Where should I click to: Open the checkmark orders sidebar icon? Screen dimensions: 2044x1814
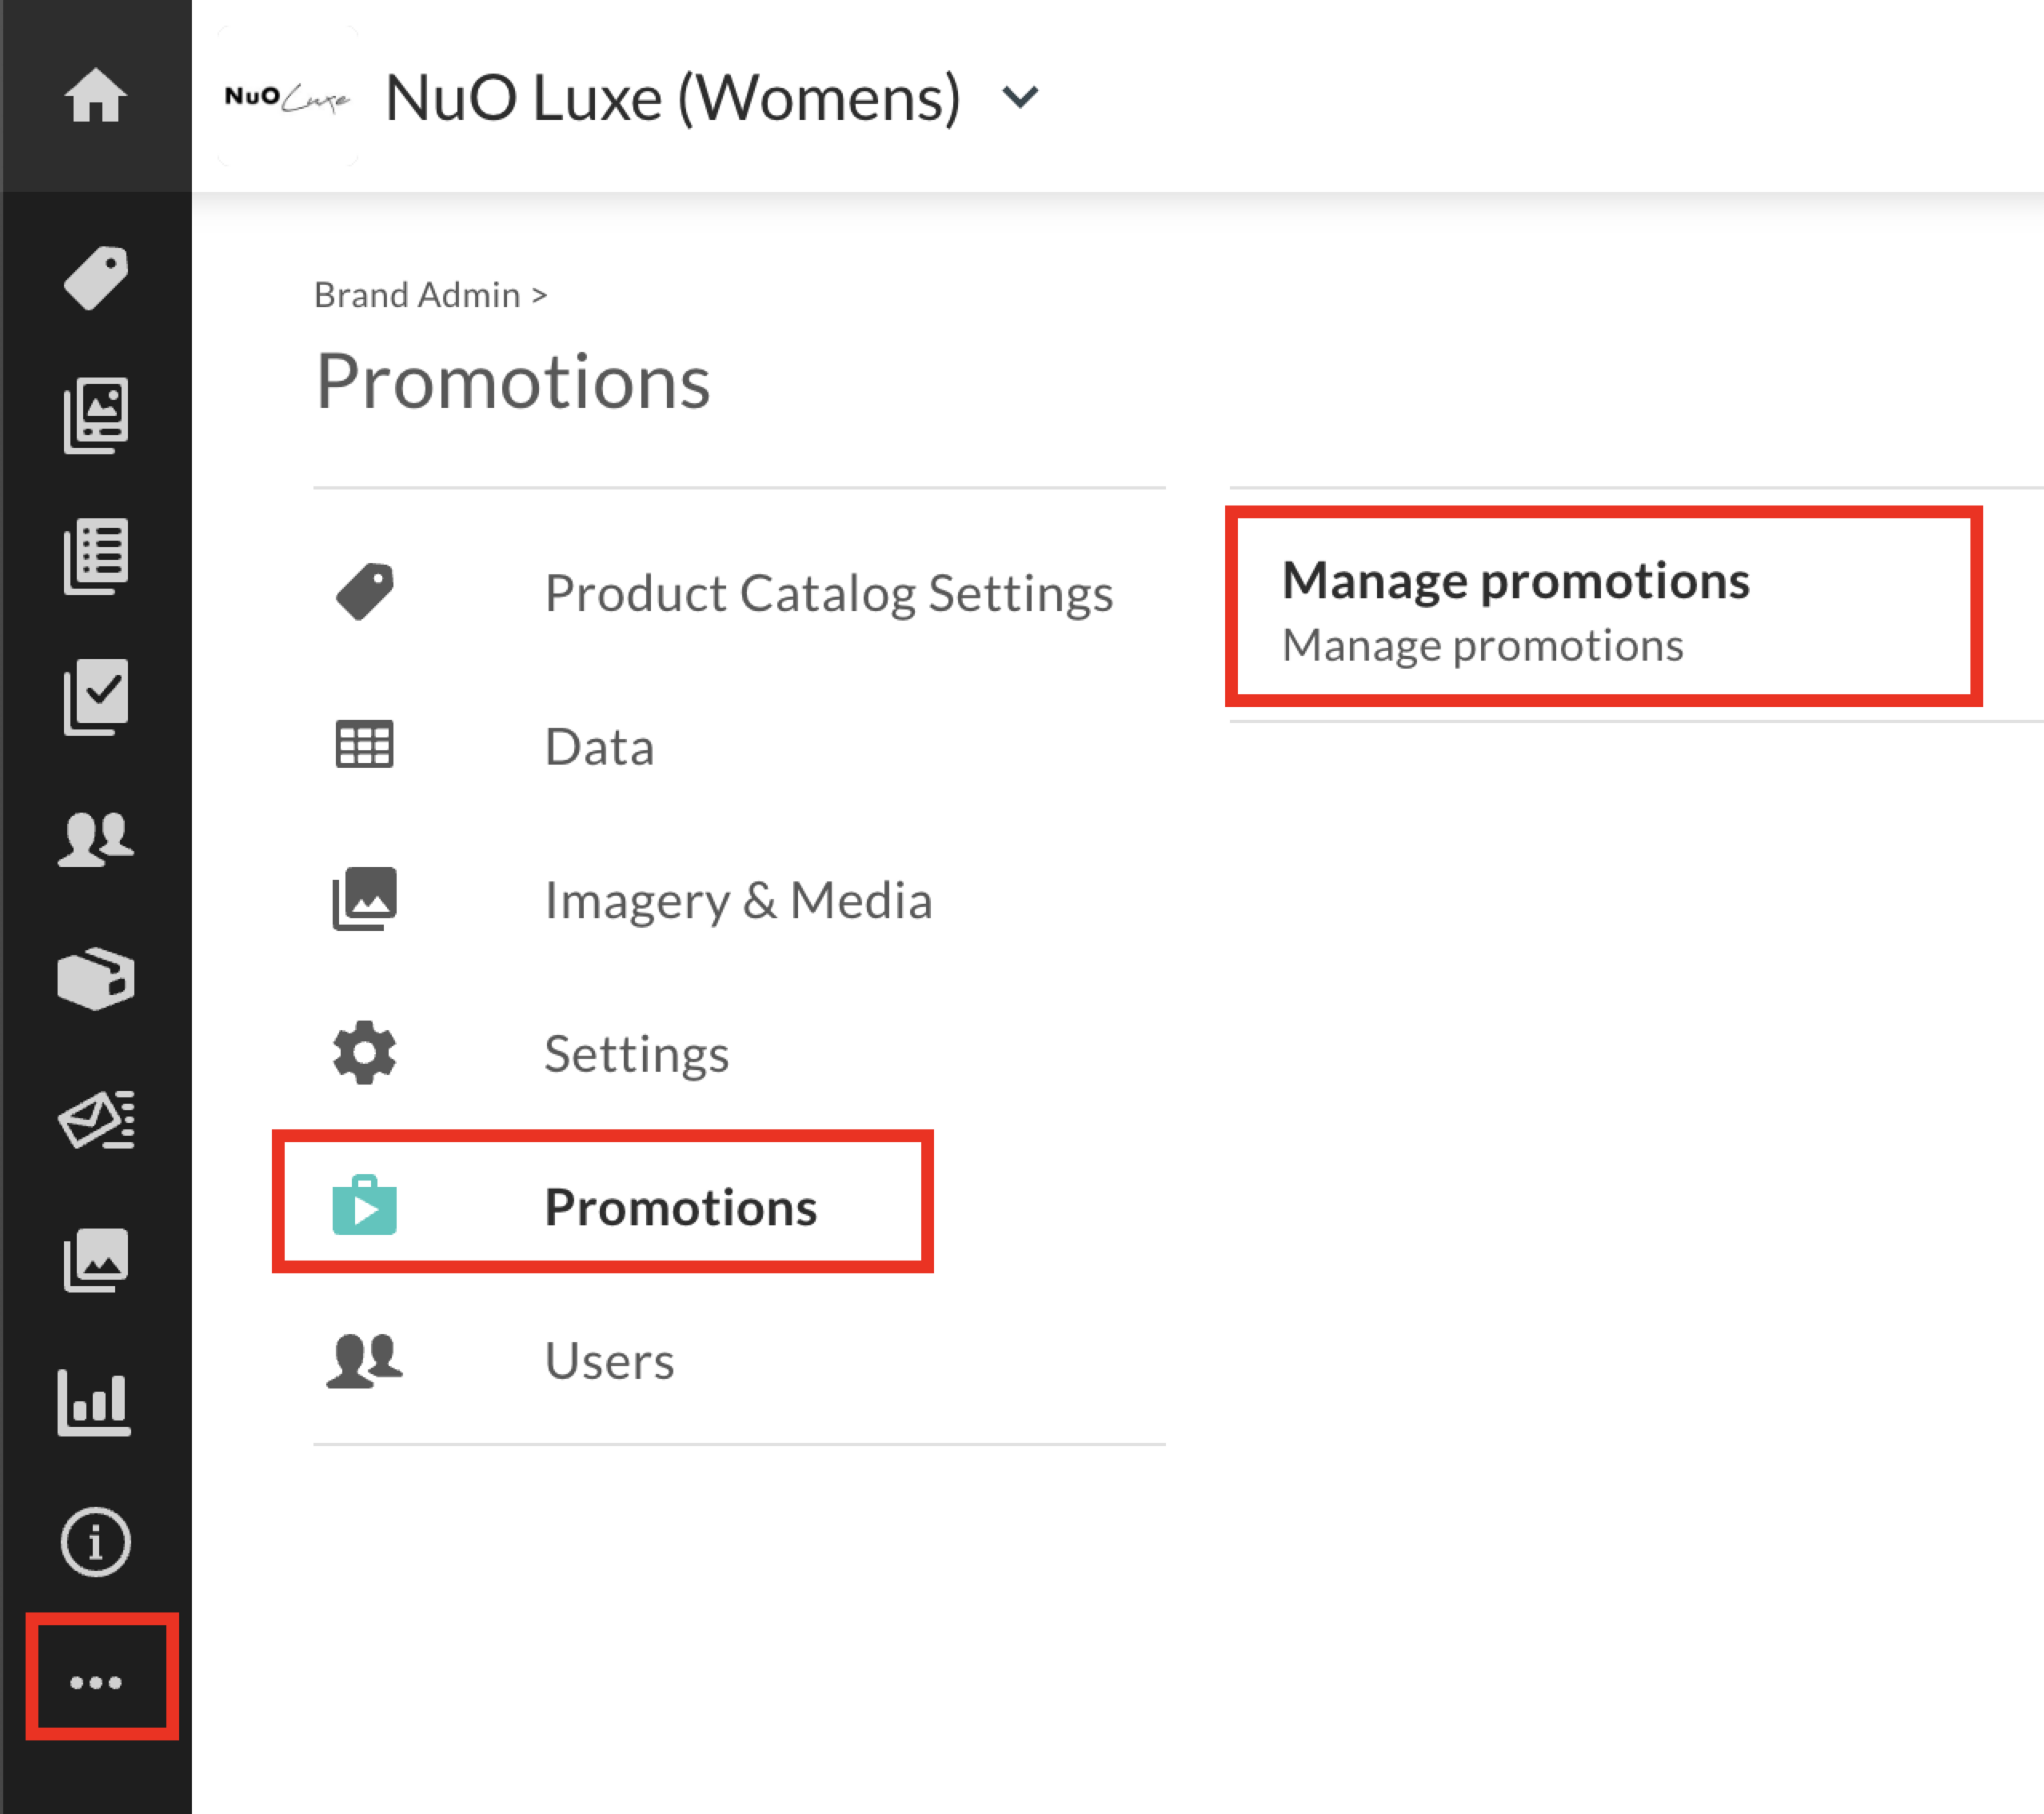[x=96, y=696]
